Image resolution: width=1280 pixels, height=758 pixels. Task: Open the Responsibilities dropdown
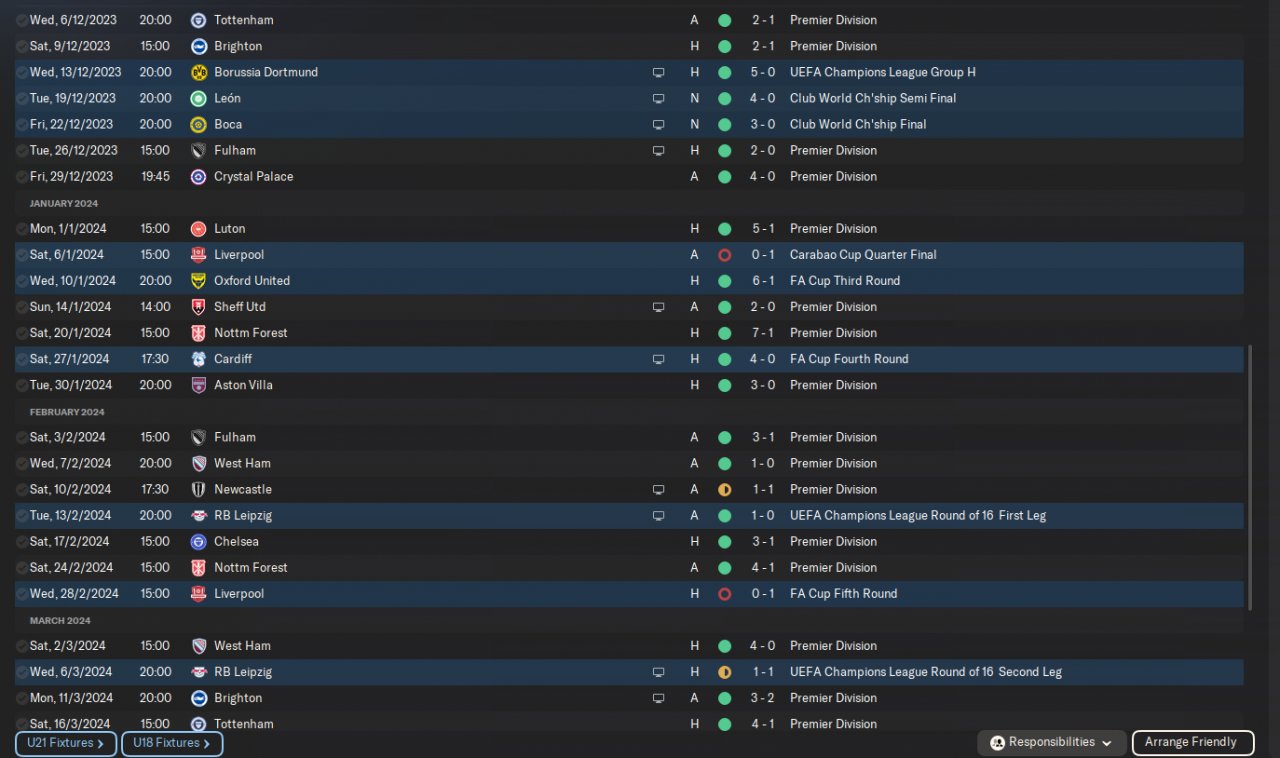[1050, 743]
